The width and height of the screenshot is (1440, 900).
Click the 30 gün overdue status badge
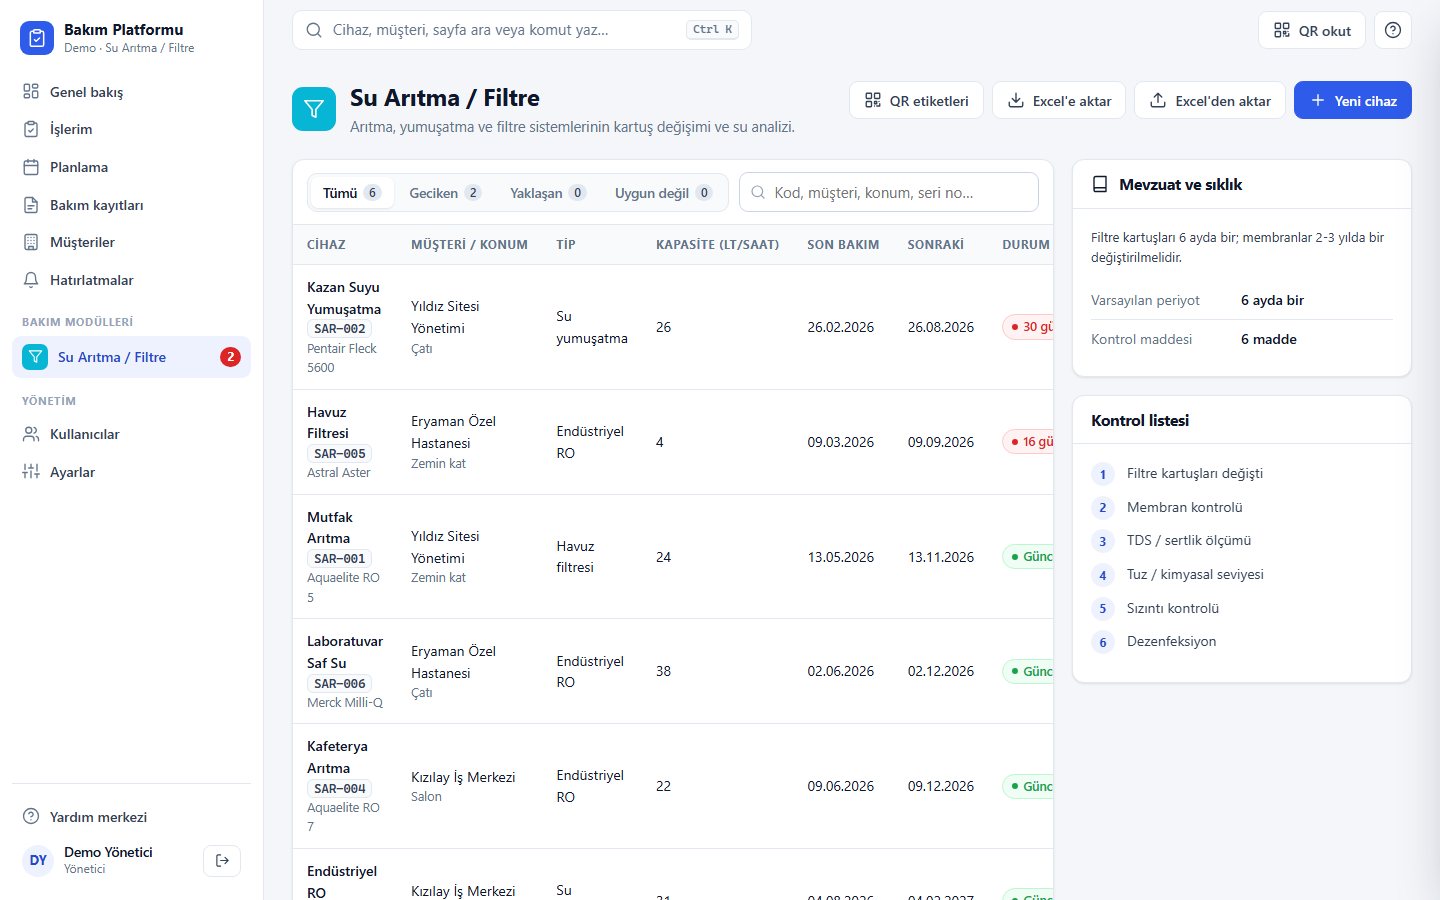coord(1028,327)
